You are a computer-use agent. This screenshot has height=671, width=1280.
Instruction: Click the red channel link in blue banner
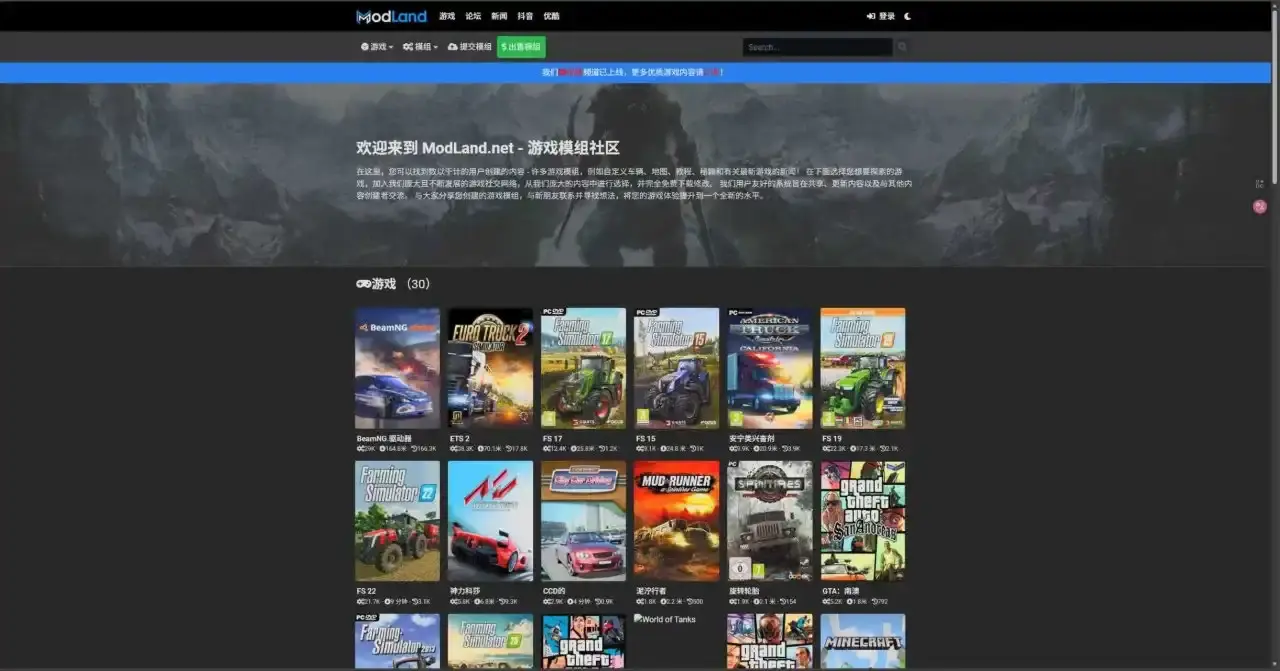pos(569,72)
